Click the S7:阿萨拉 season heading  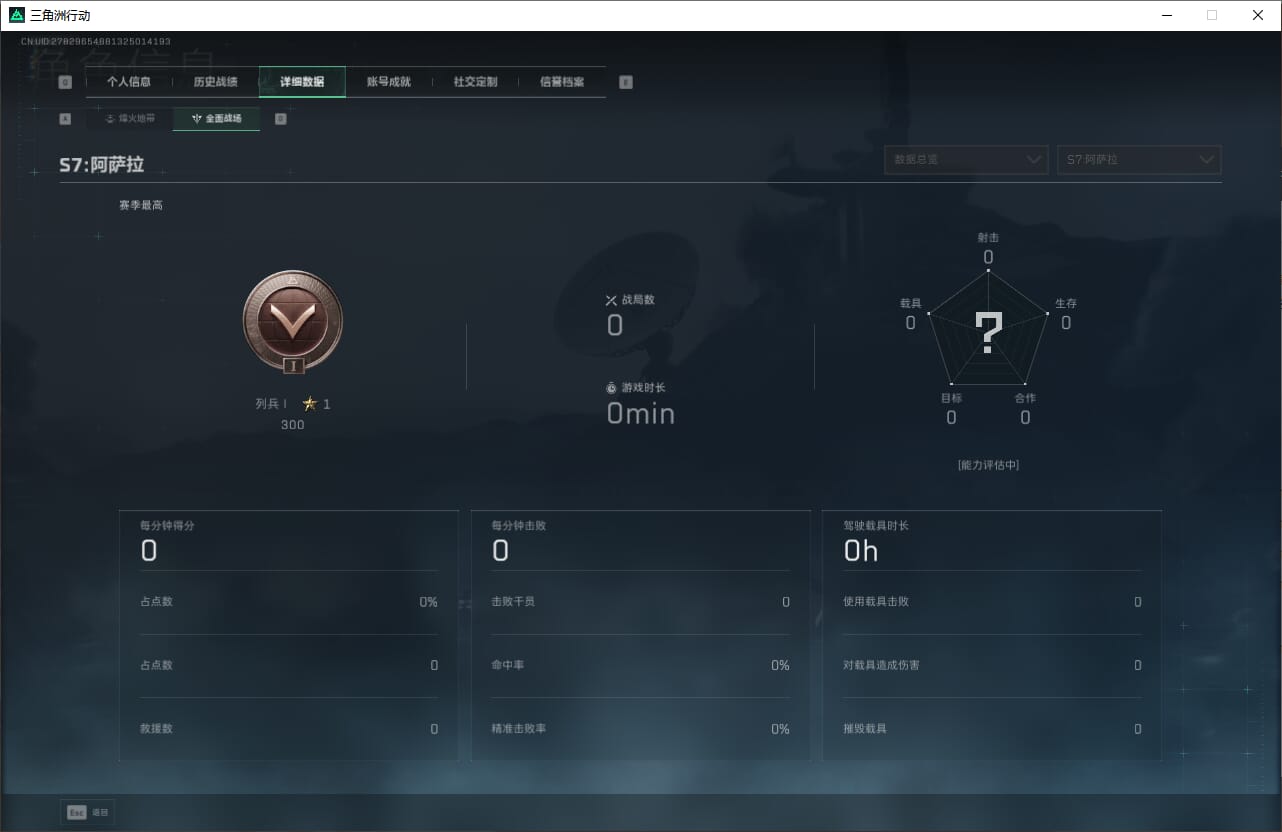[x=102, y=165]
